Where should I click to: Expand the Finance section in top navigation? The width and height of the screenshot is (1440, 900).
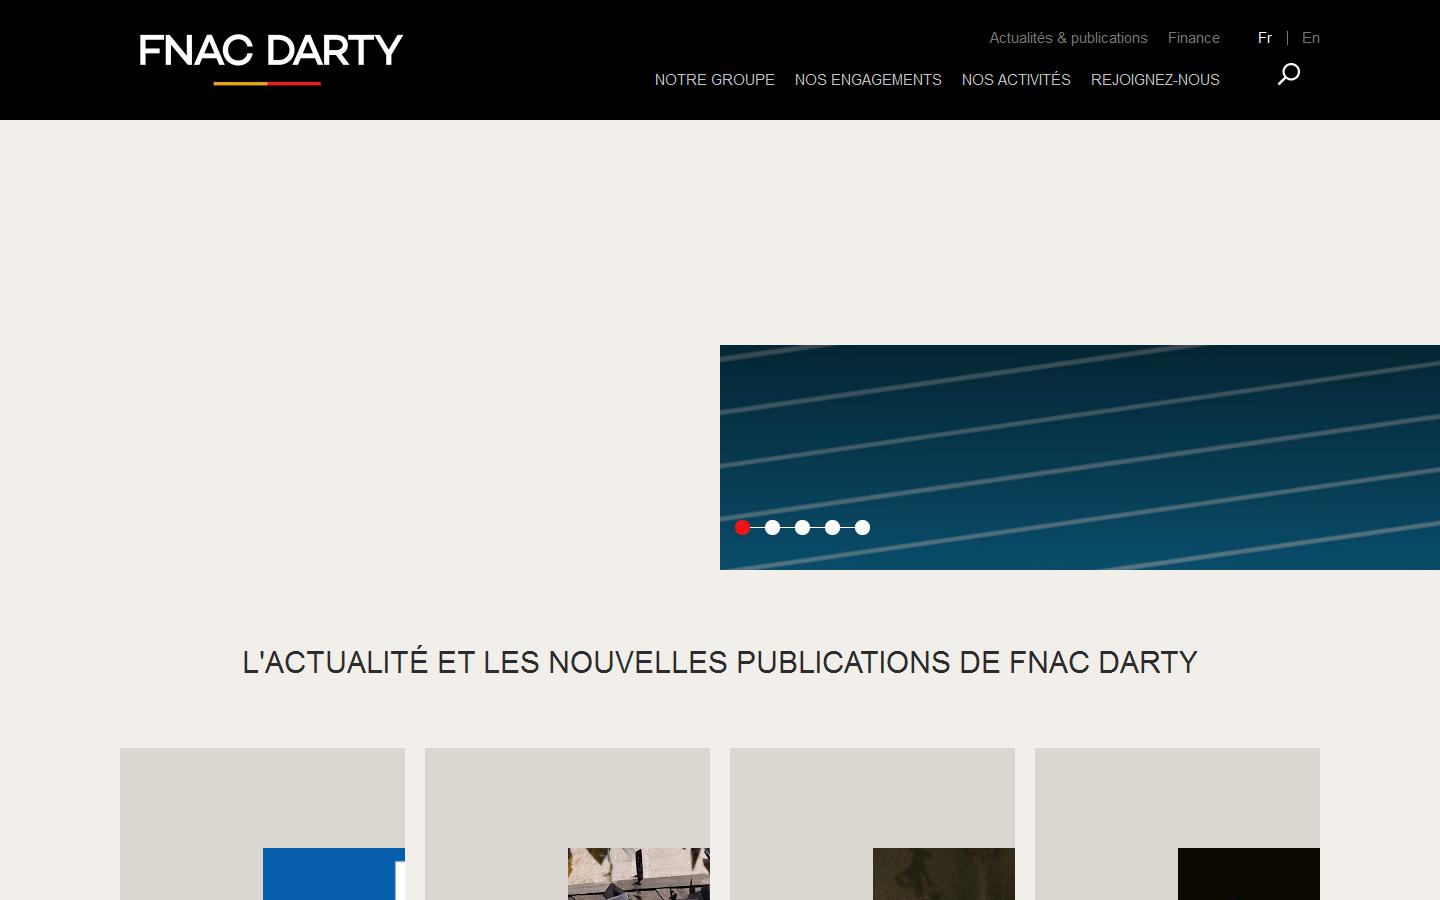1194,38
